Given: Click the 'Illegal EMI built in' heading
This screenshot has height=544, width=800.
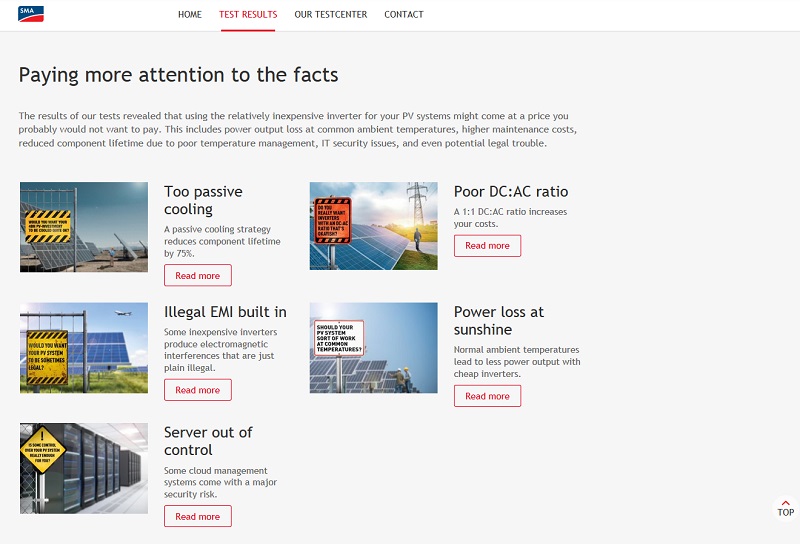Looking at the screenshot, I should [x=225, y=312].
